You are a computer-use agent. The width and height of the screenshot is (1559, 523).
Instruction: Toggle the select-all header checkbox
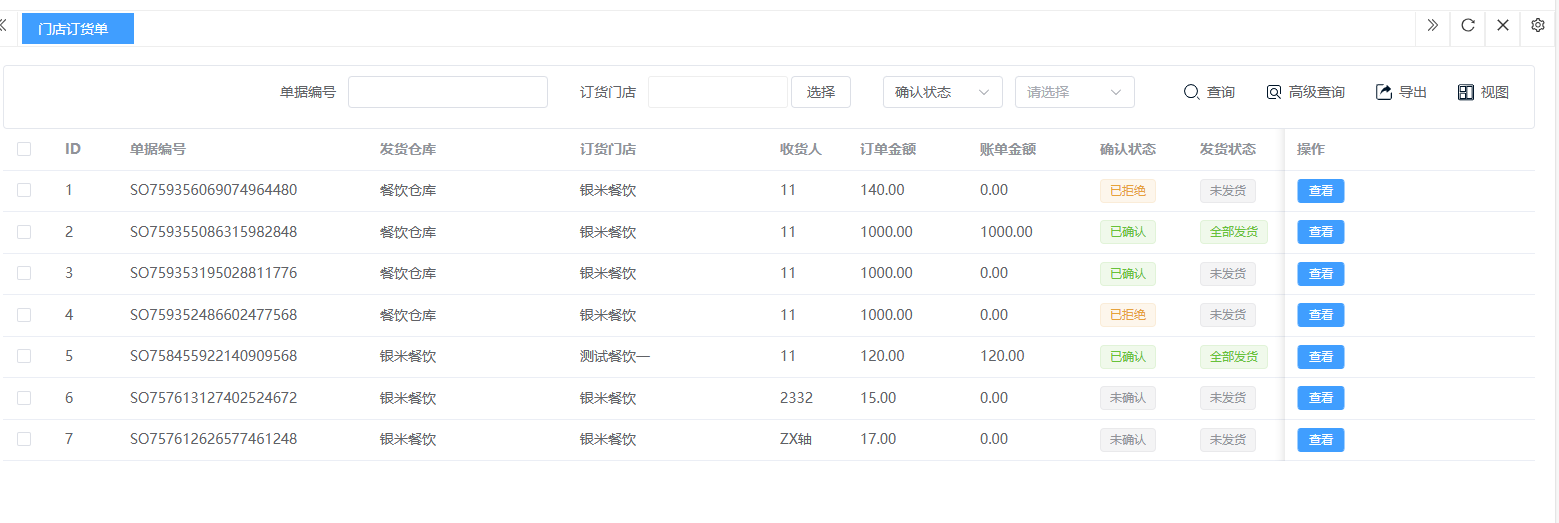tap(24, 149)
